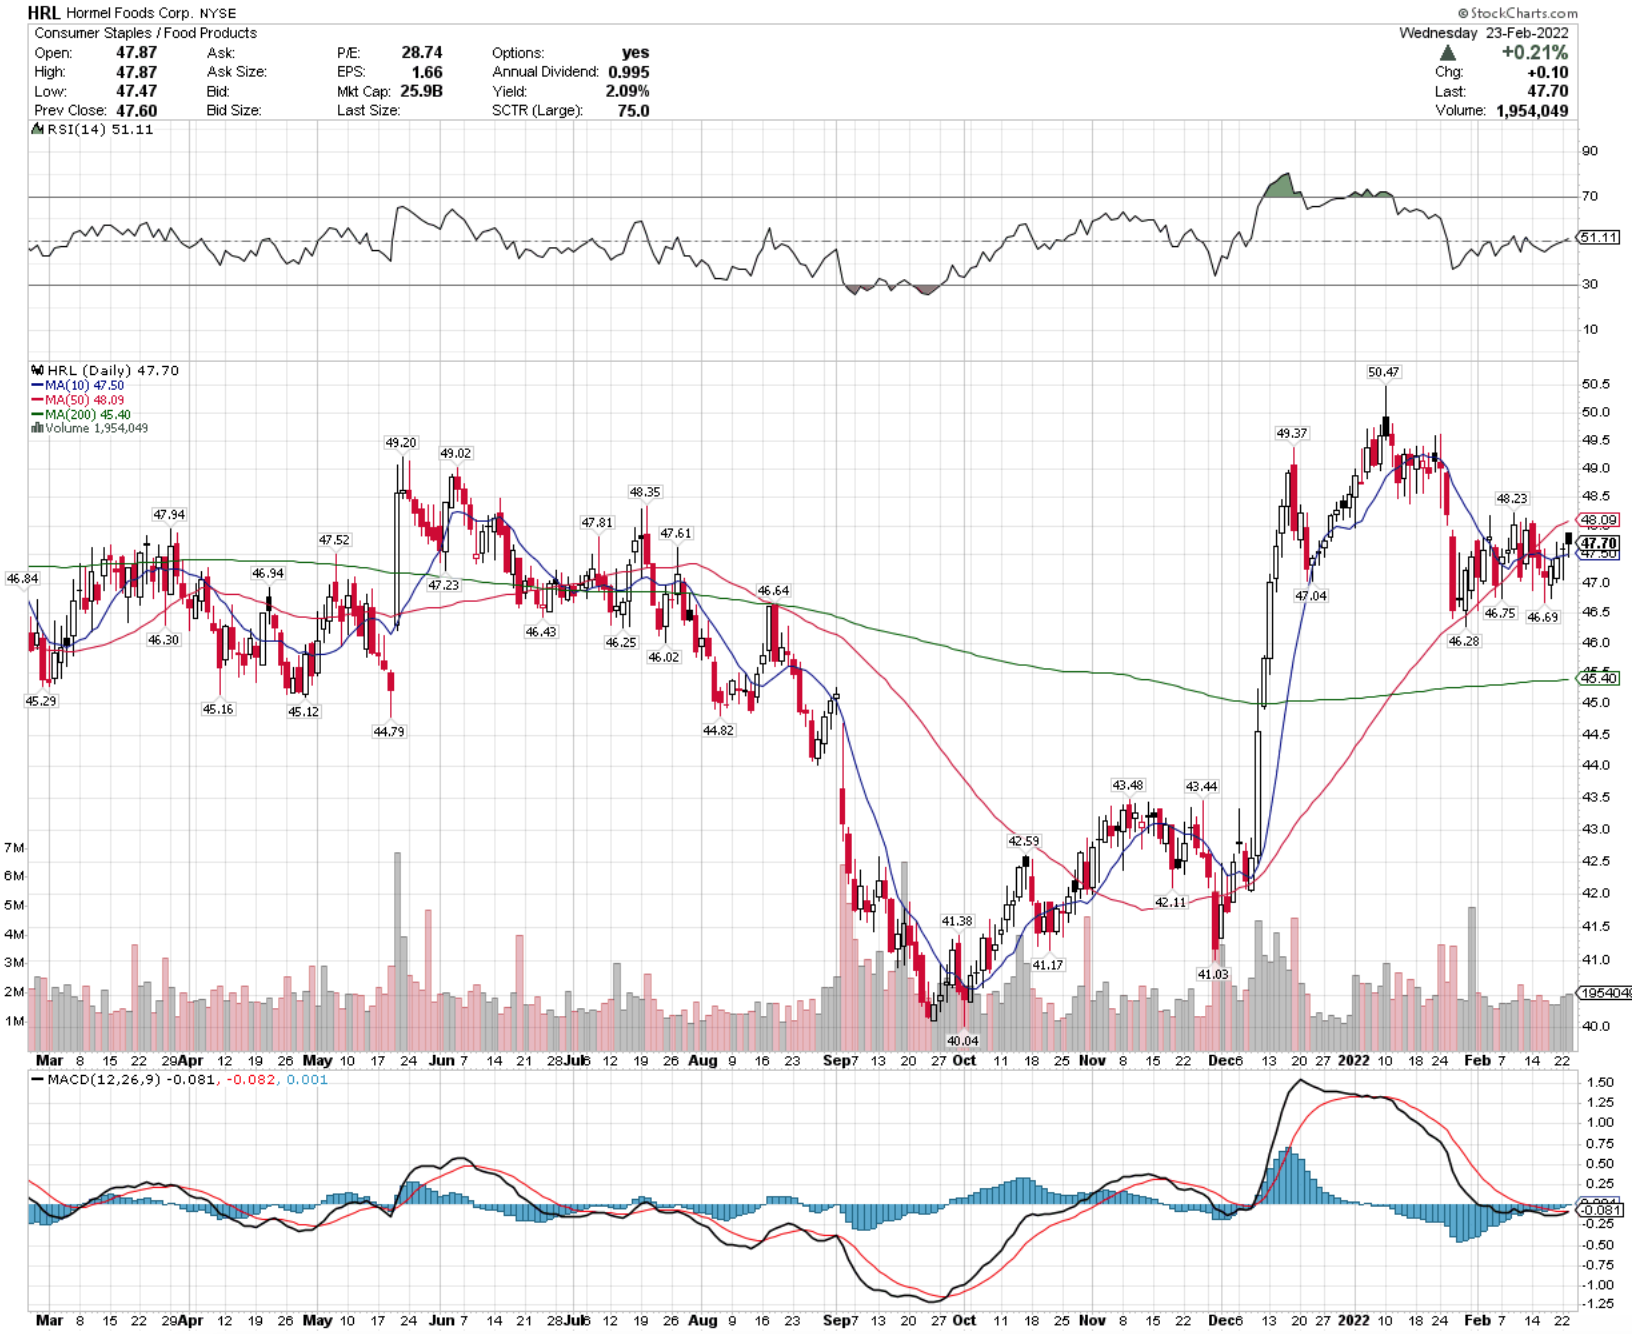This screenshot has height=1334, width=1632.
Task: Click the P/E value 28.74
Action: pyautogui.click(x=422, y=52)
